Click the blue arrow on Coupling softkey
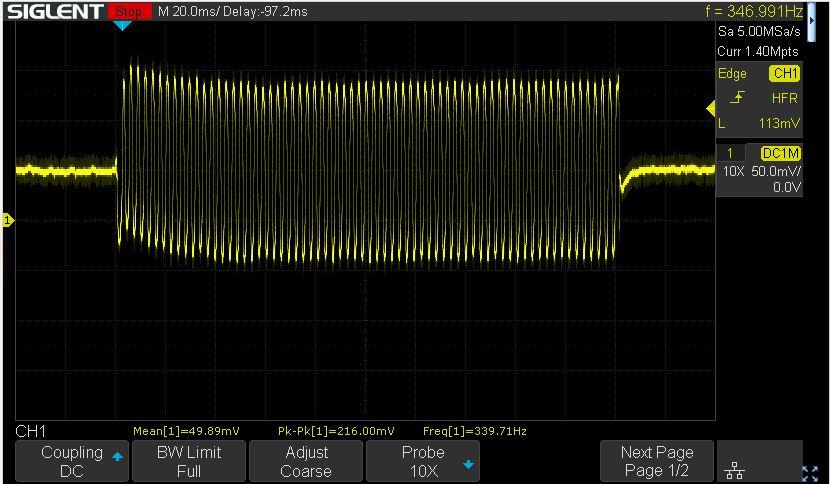 (118, 456)
